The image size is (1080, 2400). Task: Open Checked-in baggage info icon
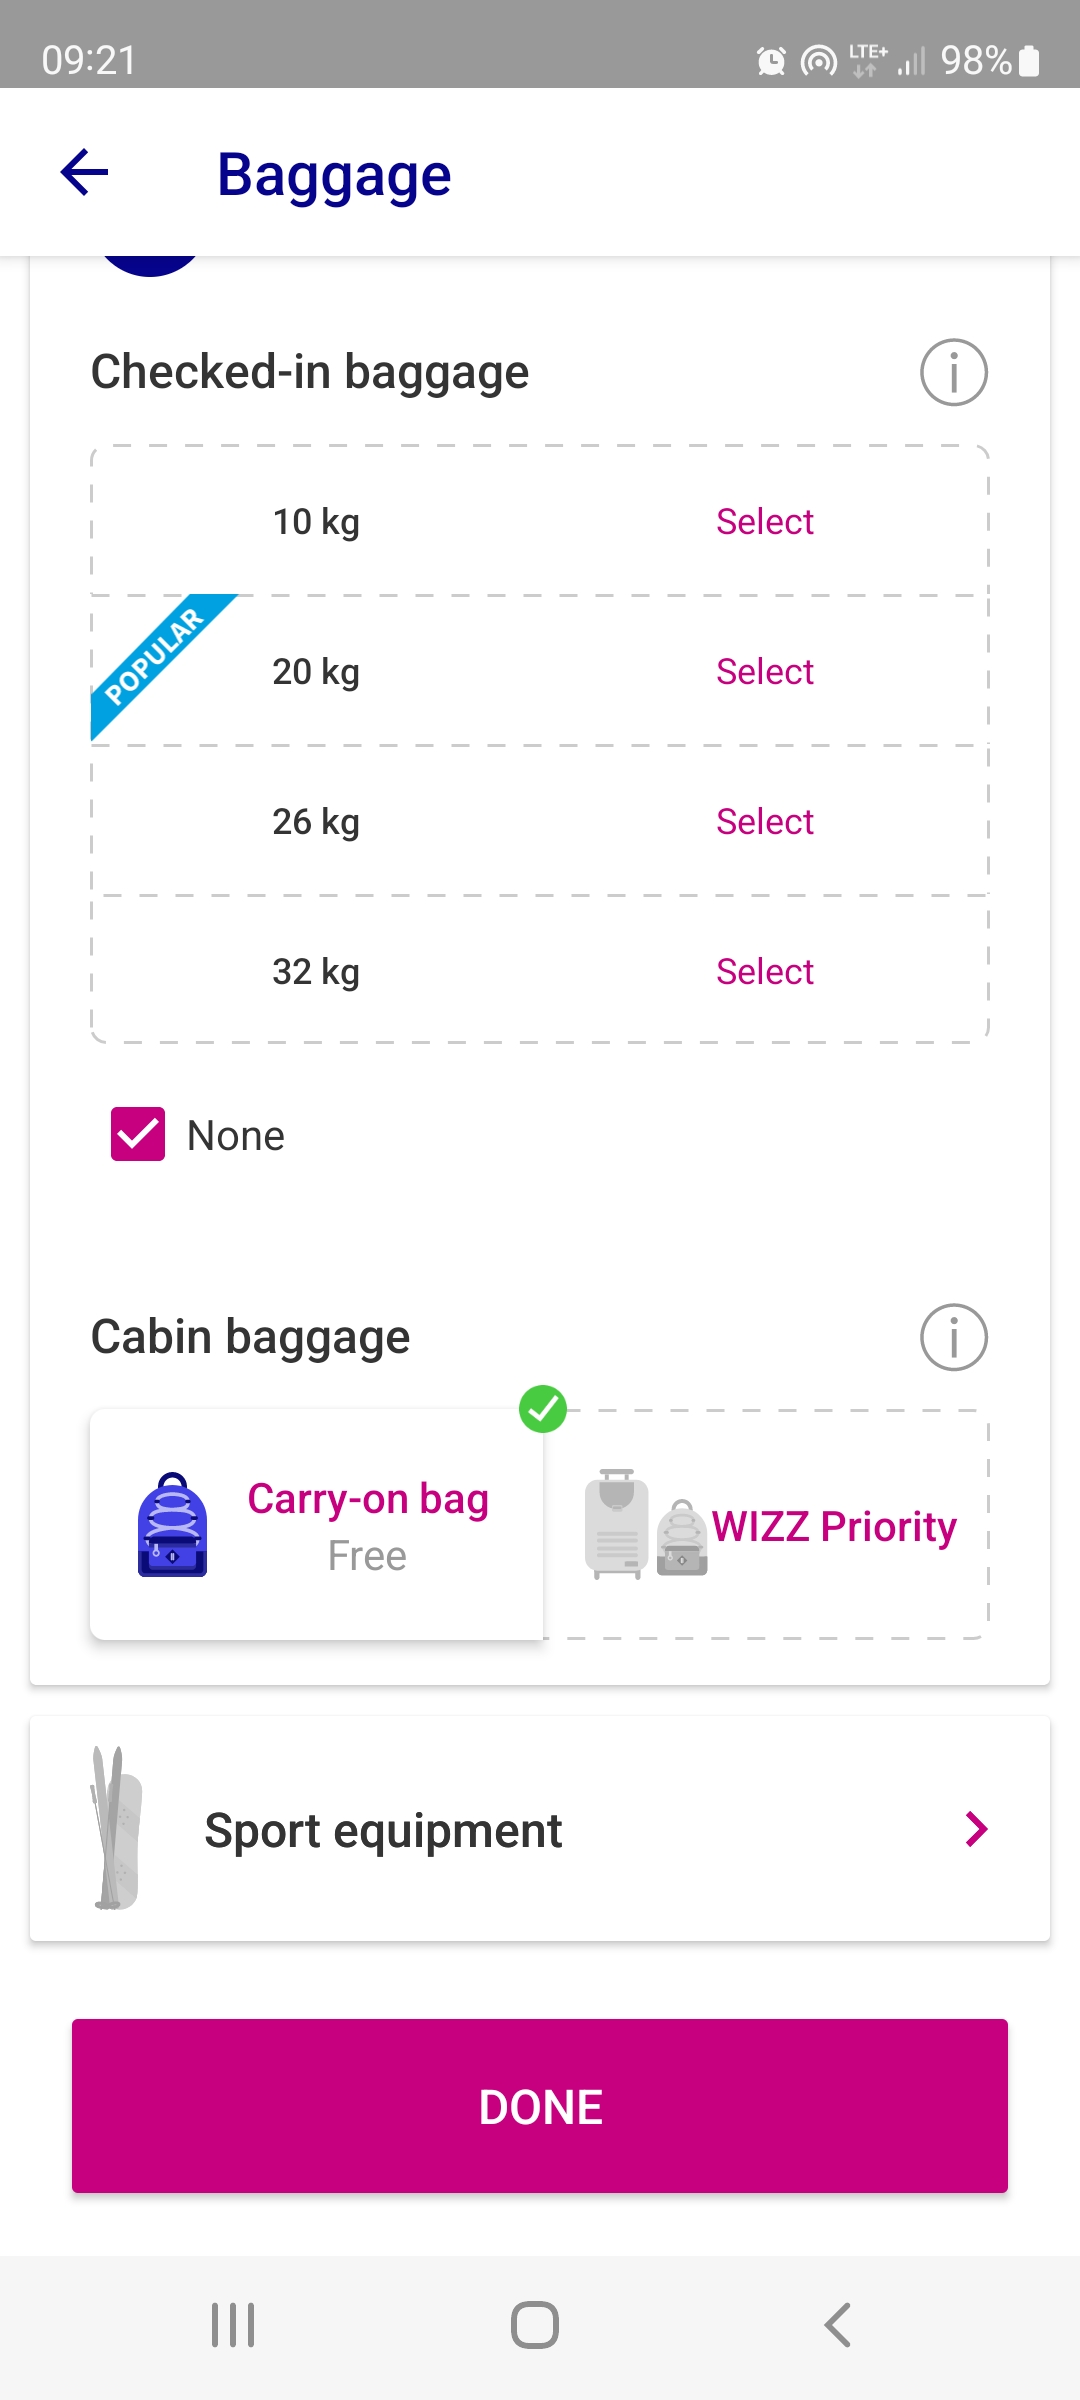click(x=953, y=373)
